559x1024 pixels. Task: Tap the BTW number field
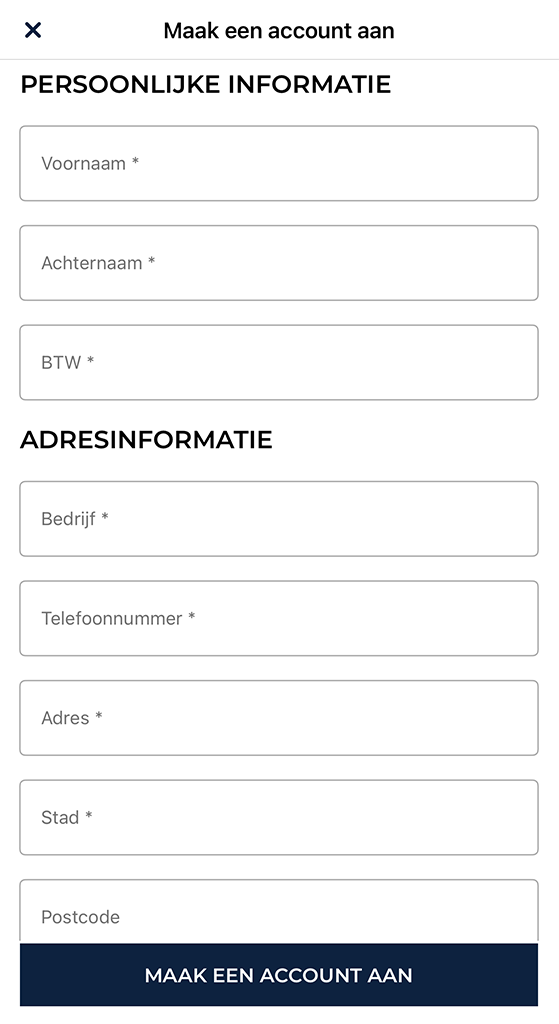tap(279, 362)
